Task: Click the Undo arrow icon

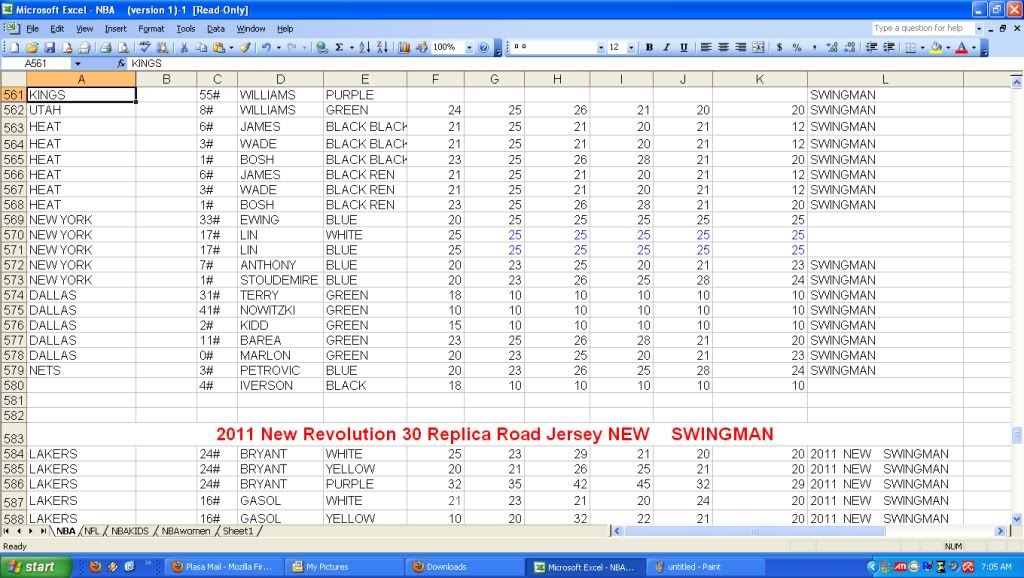Action: click(x=266, y=48)
